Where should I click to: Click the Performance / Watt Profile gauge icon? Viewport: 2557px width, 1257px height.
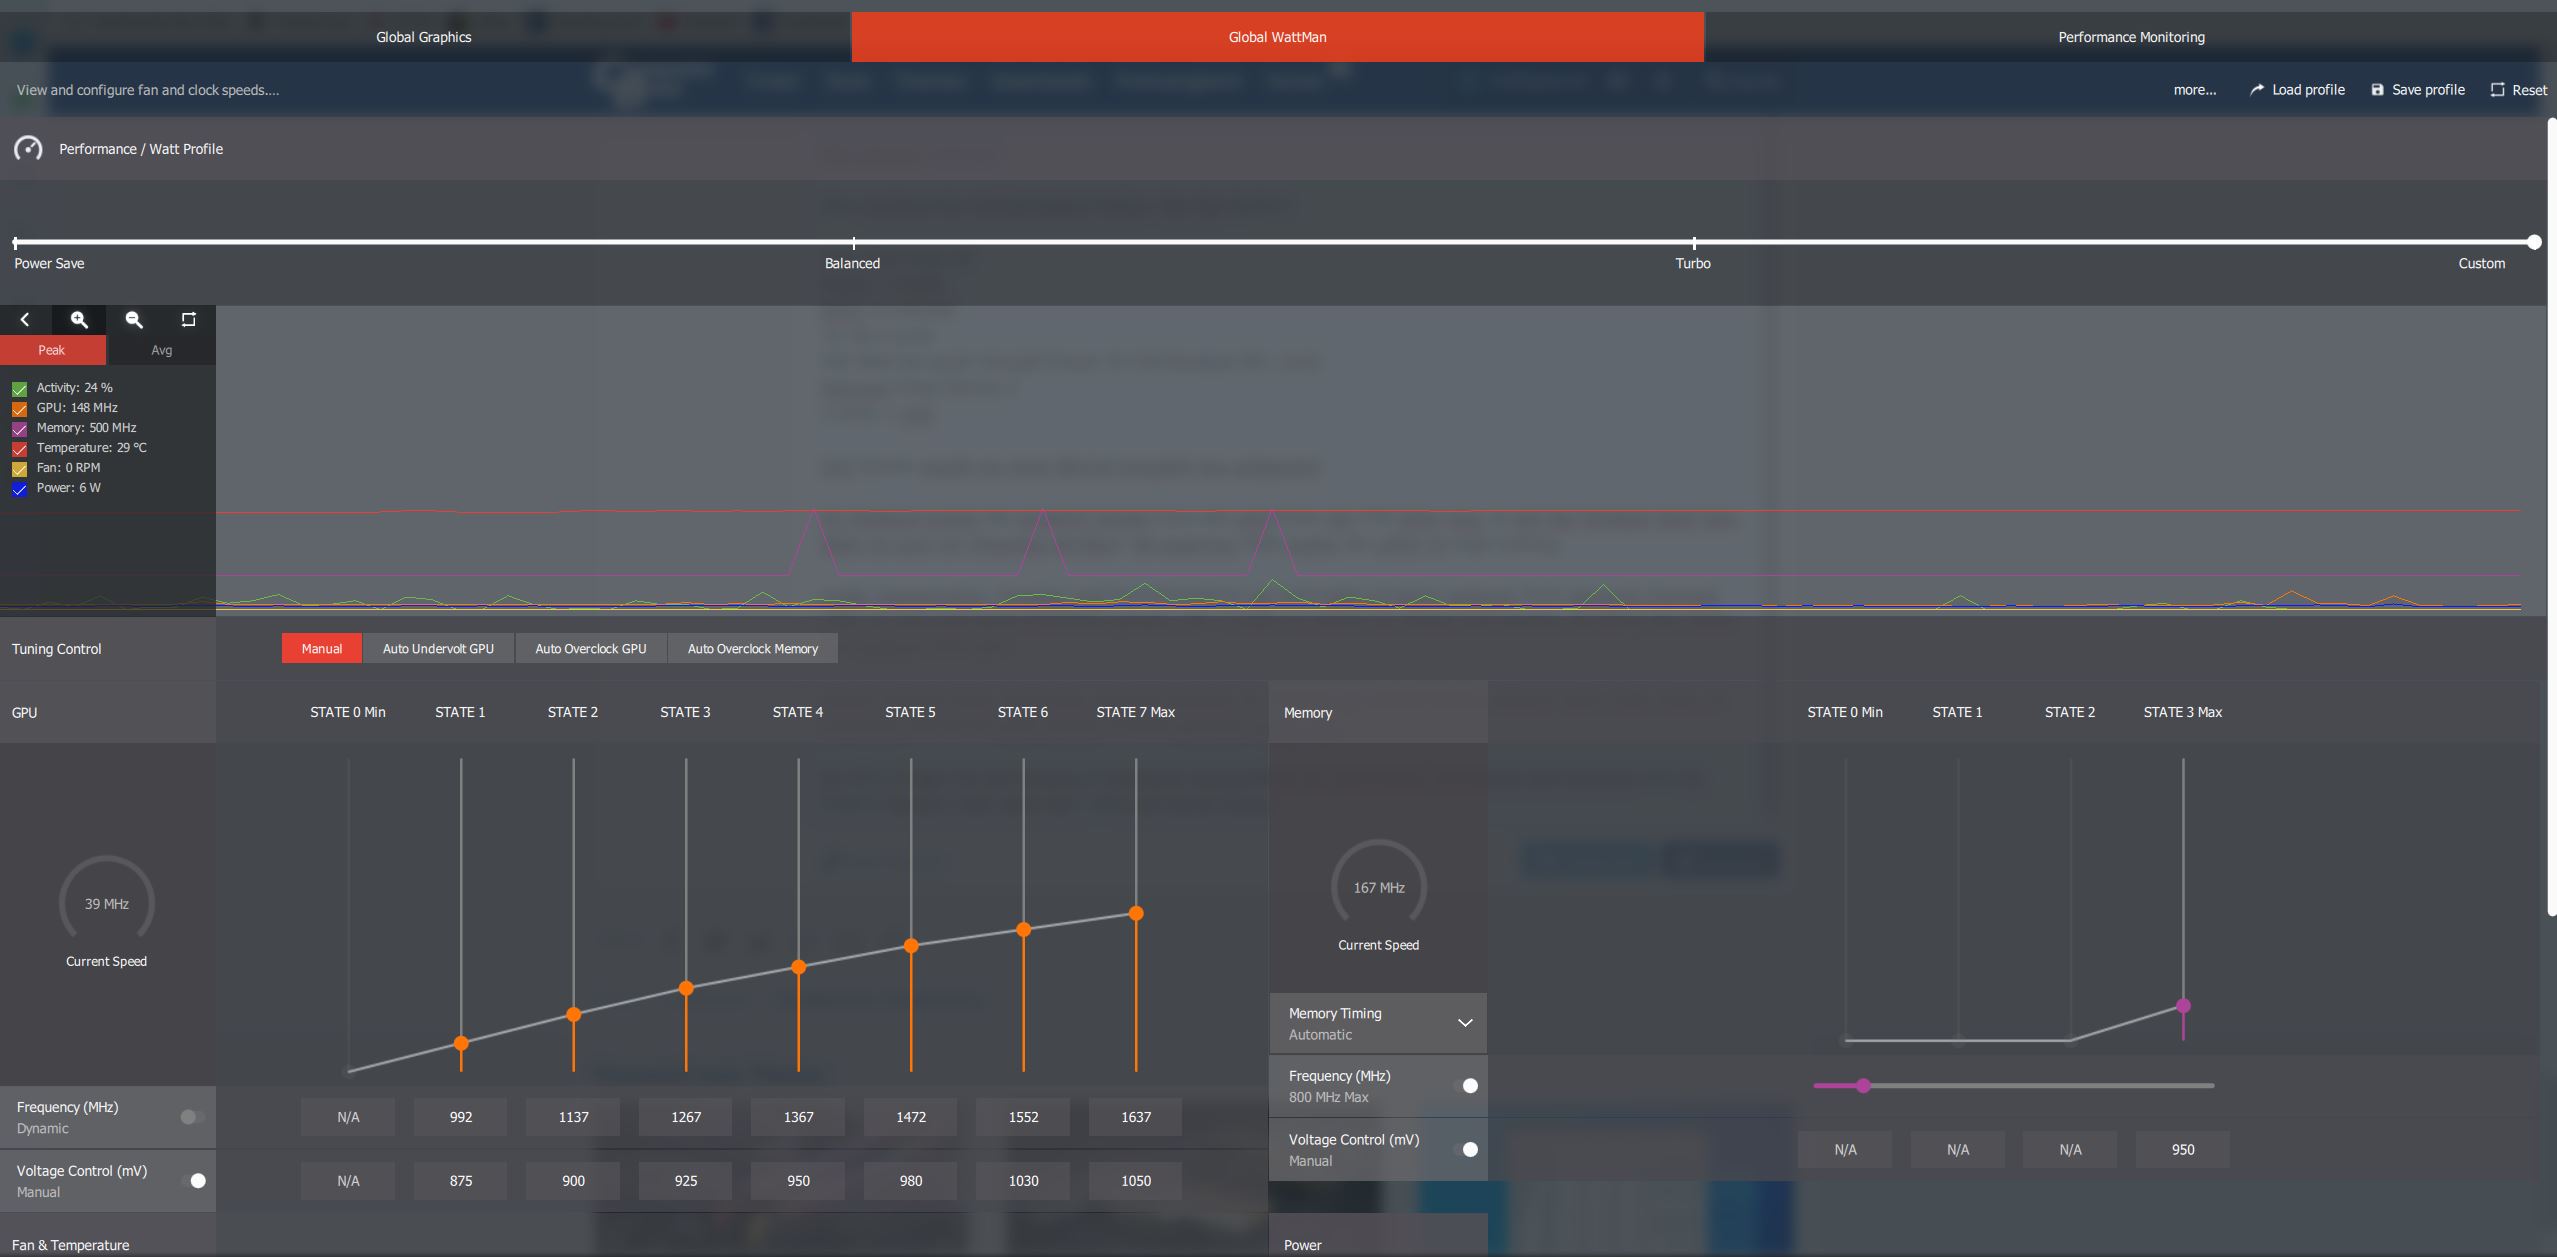click(28, 149)
